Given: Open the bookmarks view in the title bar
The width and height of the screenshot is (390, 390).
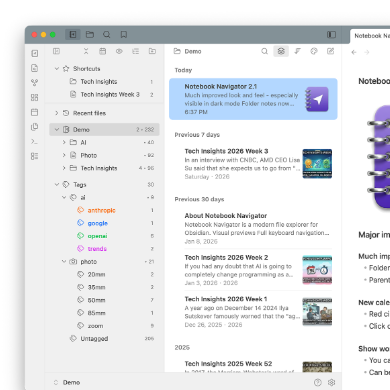Looking at the screenshot, I should click(124, 34).
